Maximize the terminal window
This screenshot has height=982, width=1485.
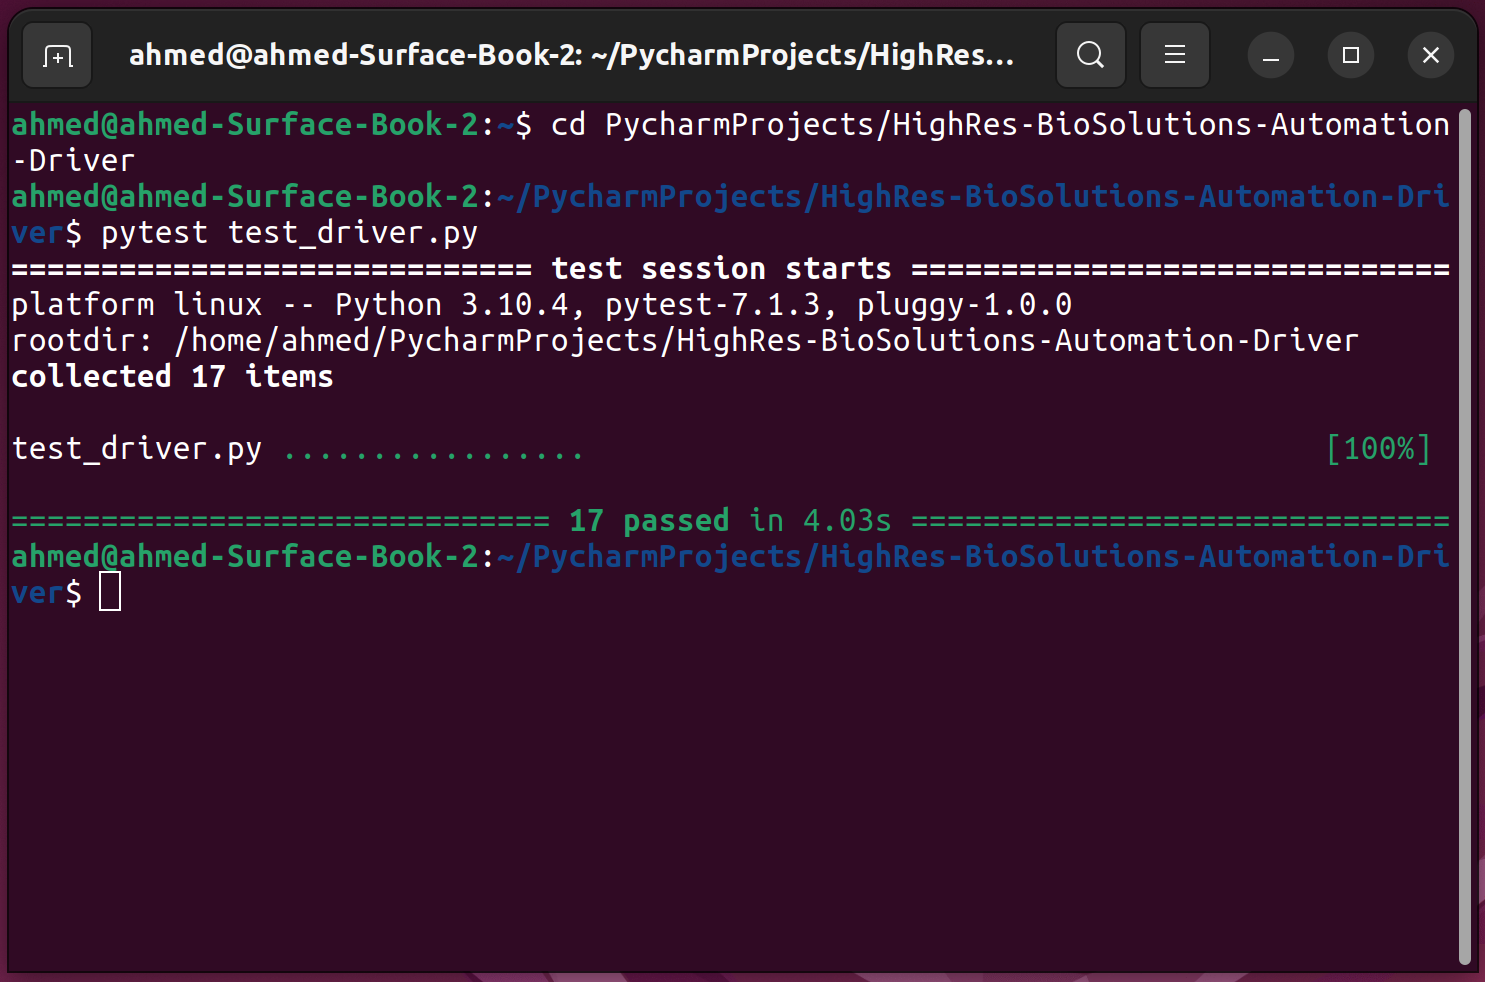[x=1351, y=55]
